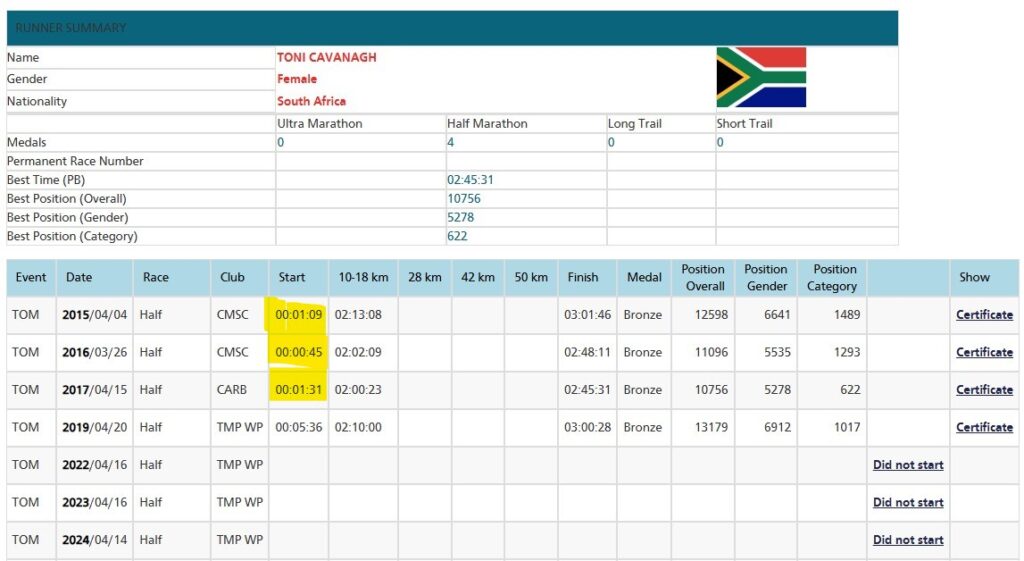Open the 2015 race Certificate link

(x=984, y=315)
